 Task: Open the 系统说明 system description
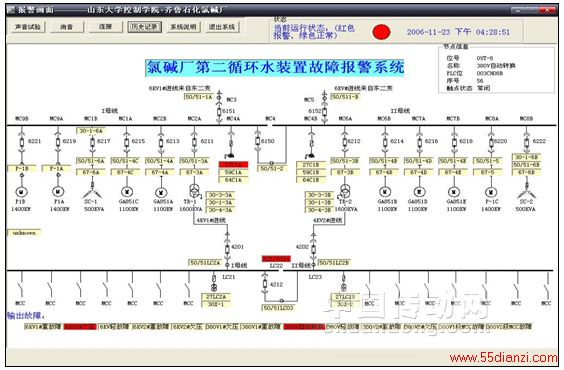click(x=183, y=27)
